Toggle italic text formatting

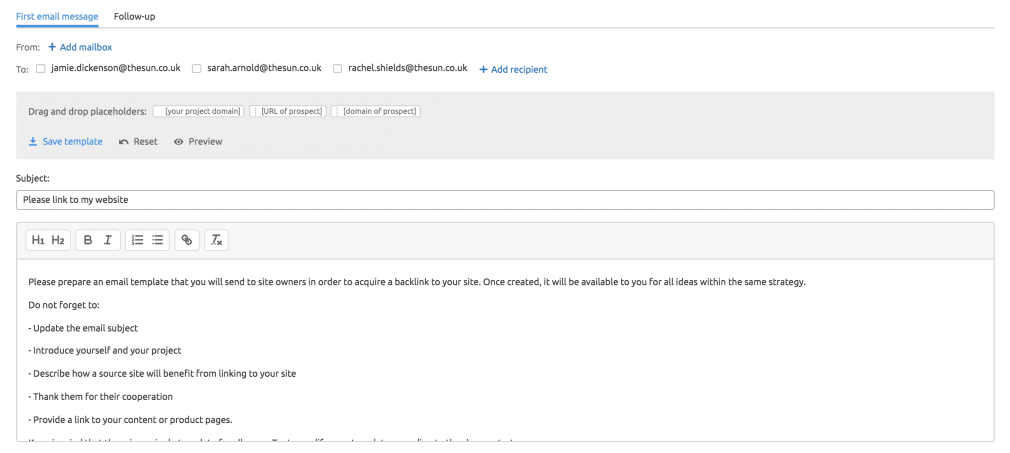pos(108,240)
